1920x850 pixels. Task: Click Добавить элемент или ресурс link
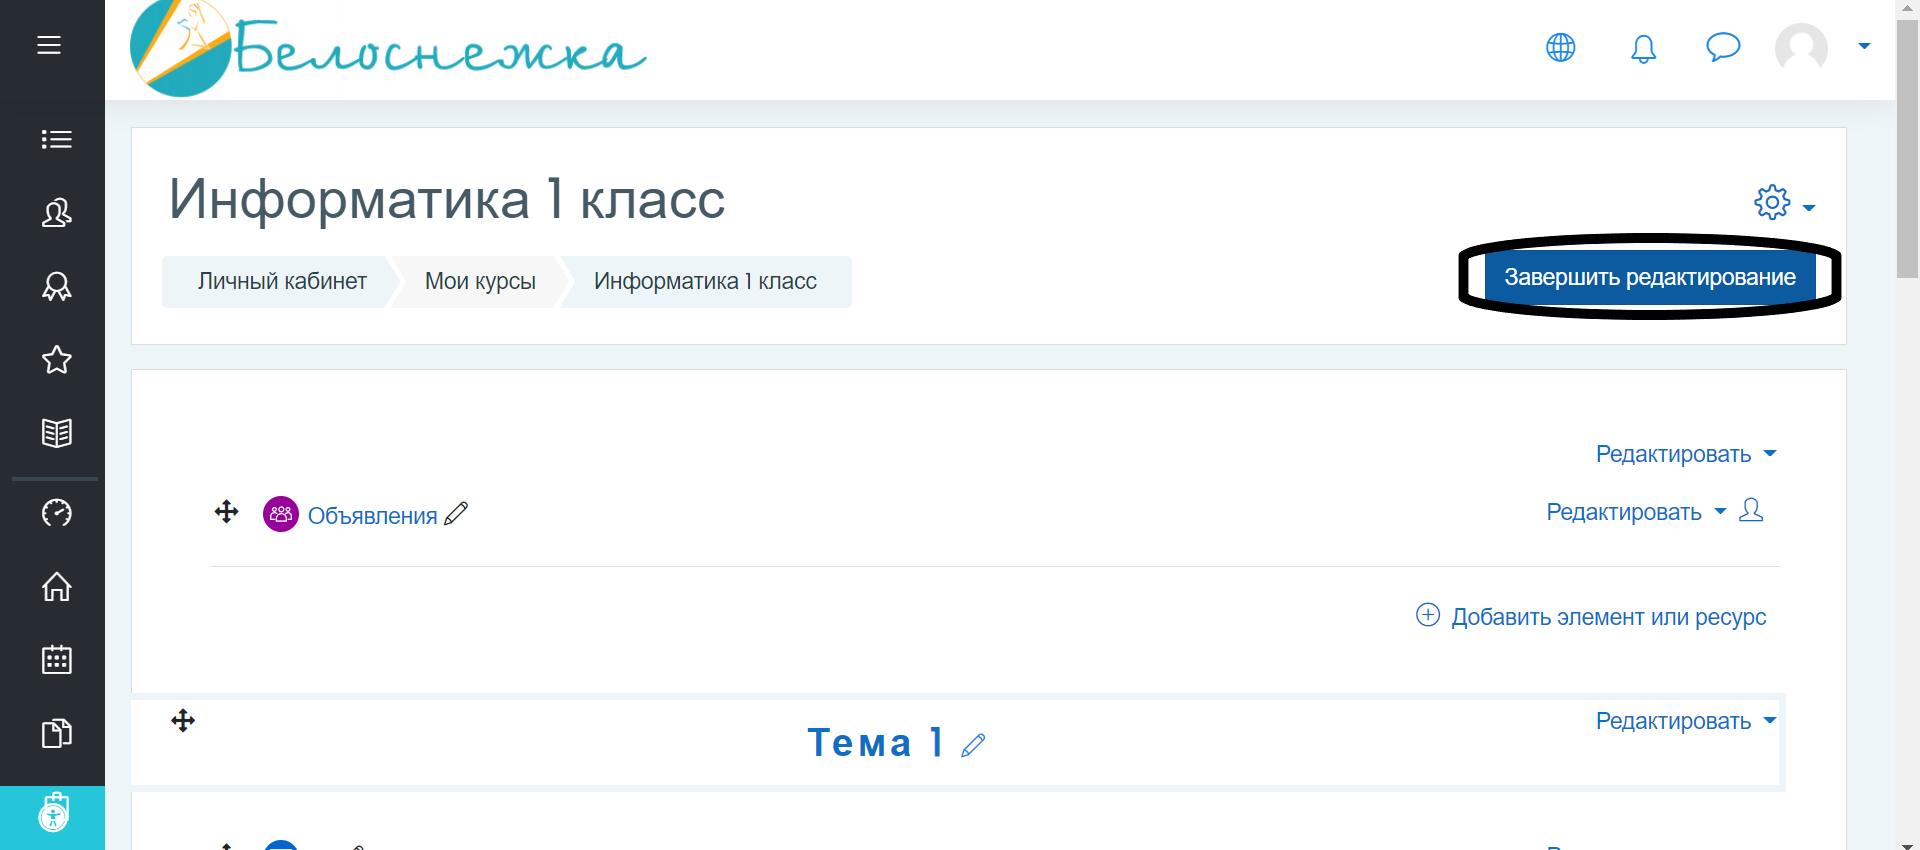pos(1607,617)
